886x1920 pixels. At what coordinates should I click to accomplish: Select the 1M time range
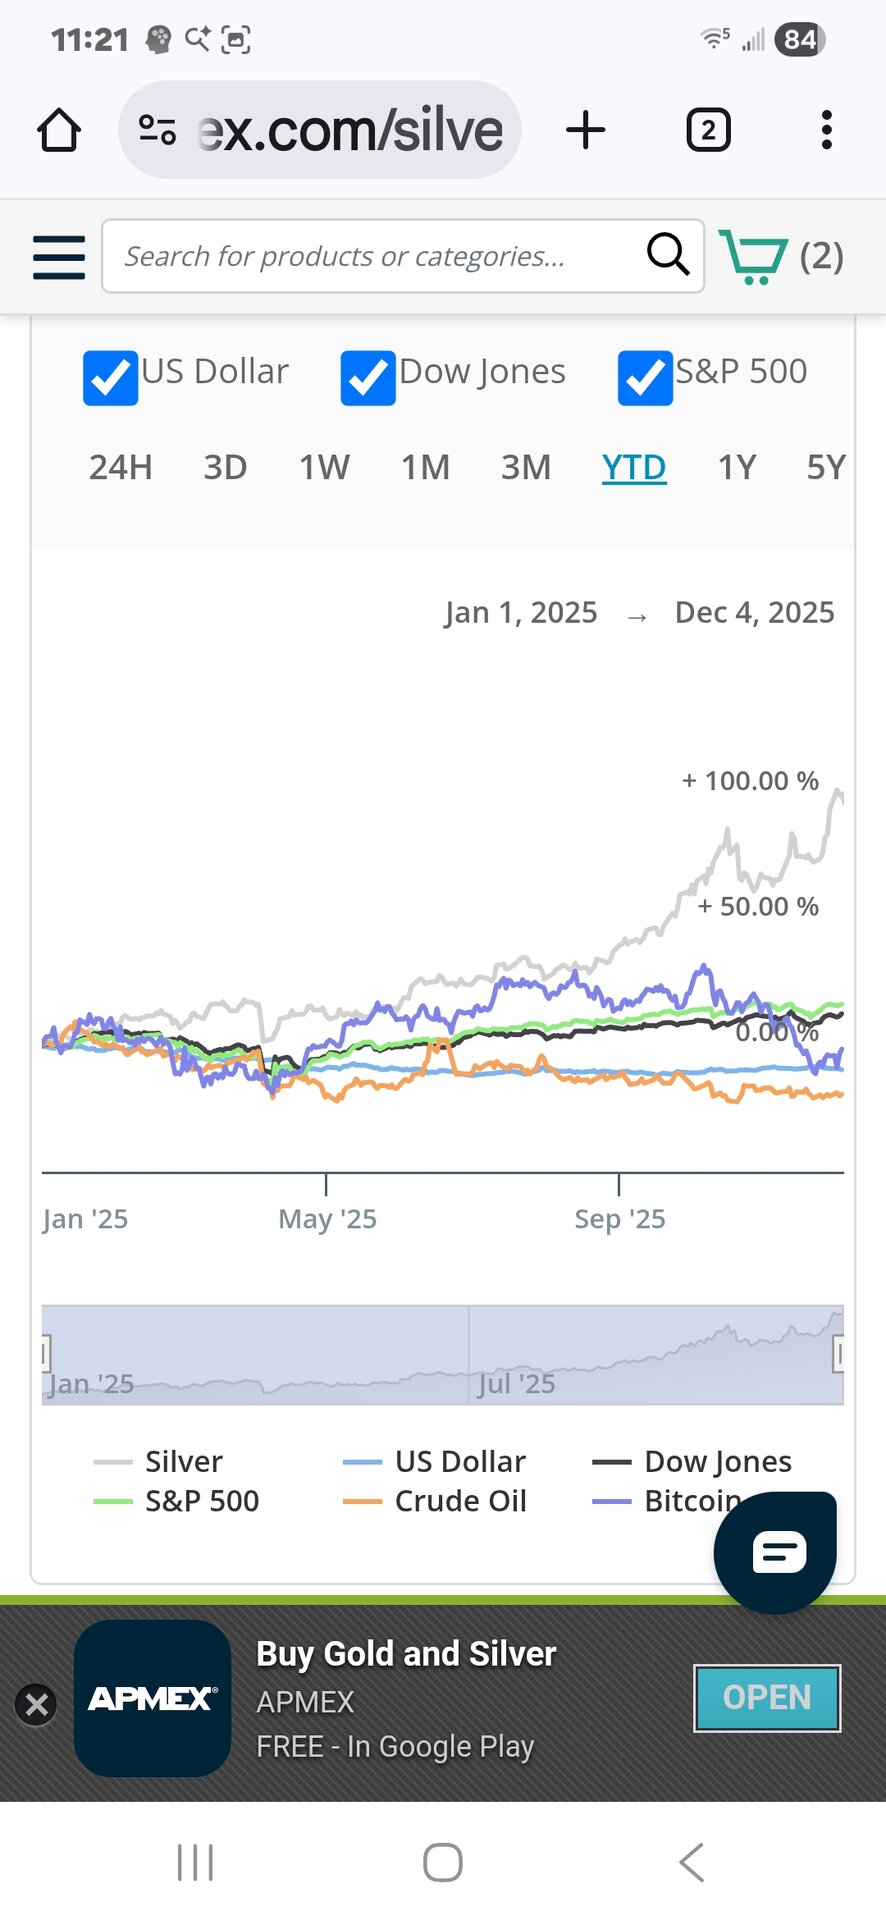pos(425,467)
